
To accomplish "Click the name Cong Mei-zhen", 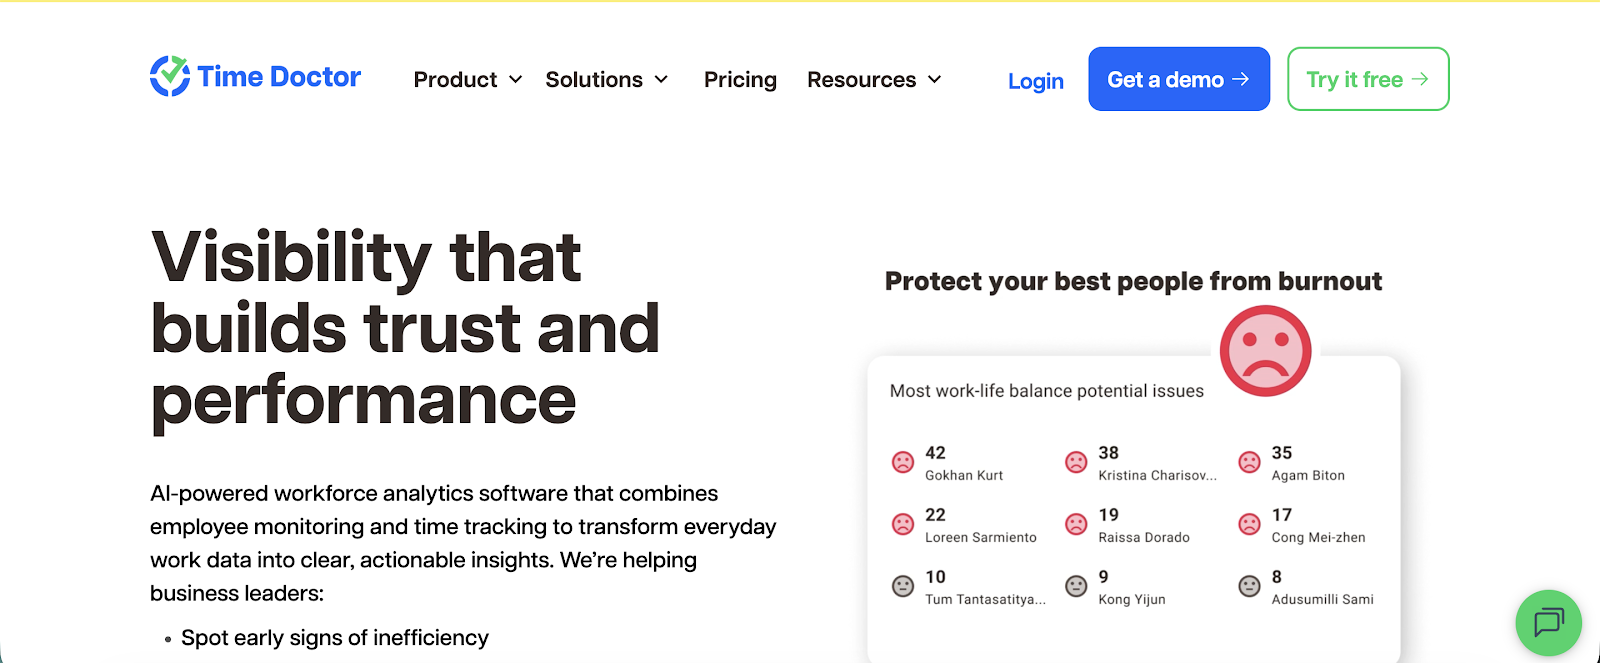I will point(1318,538).
